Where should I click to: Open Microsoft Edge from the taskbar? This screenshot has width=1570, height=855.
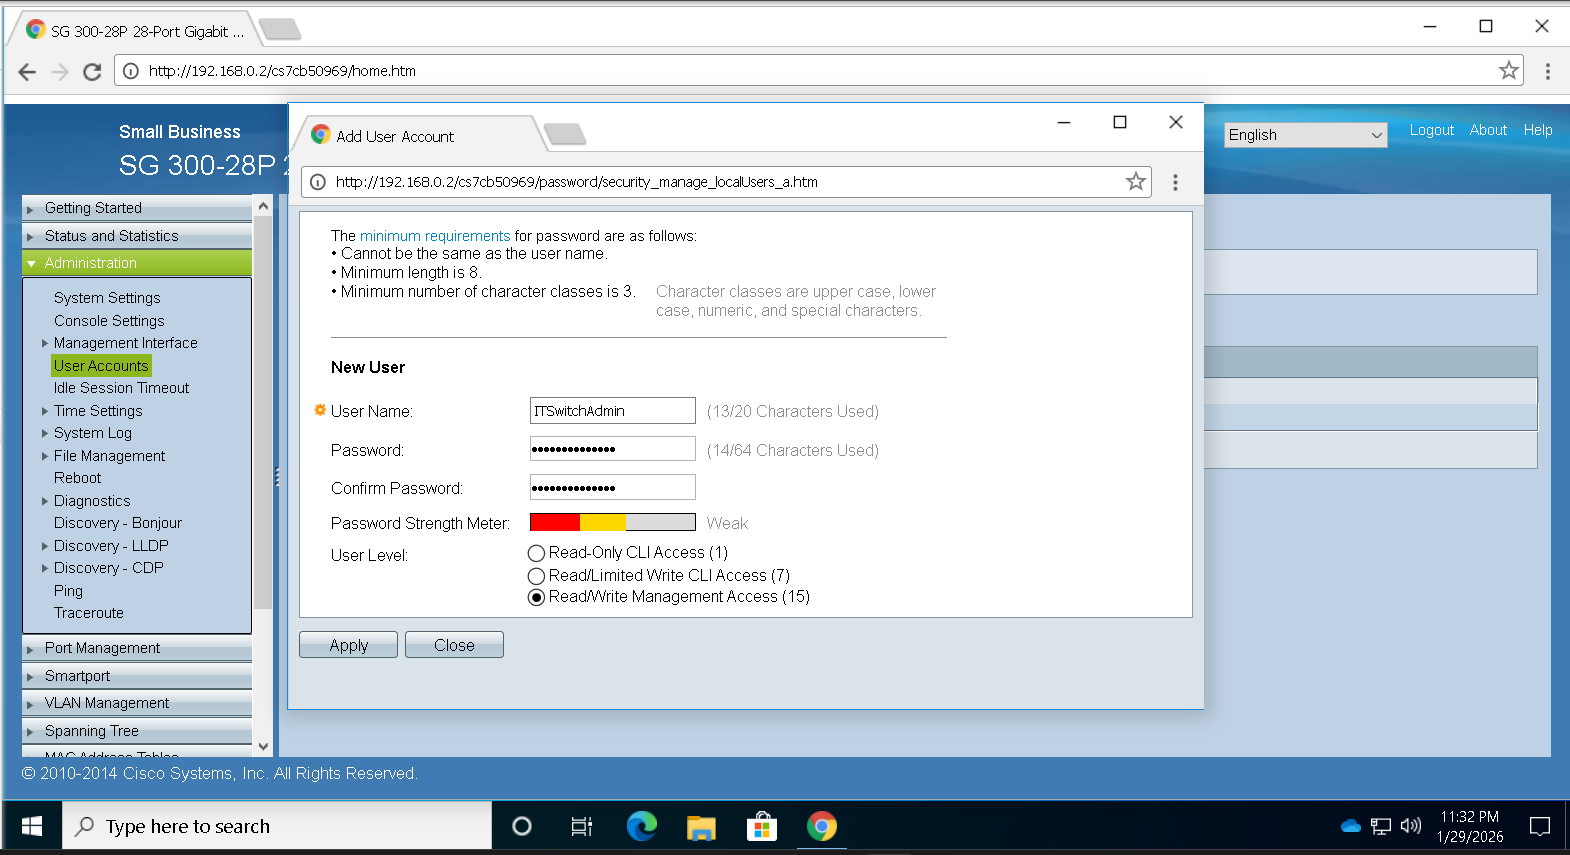[x=641, y=826]
